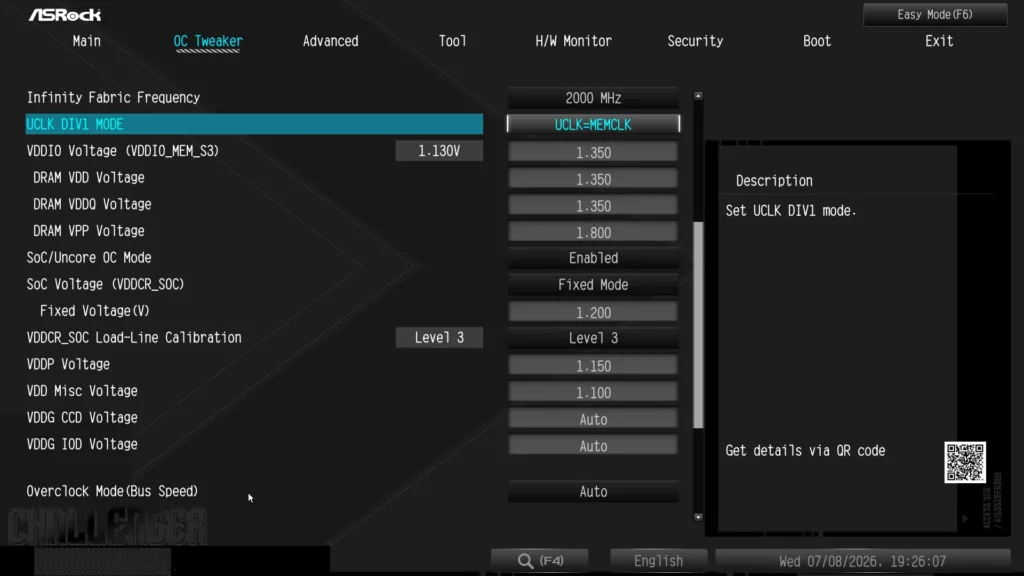The width and height of the screenshot is (1024, 576).
Task: Click the scrollbar down arrow
Action: 698,517
